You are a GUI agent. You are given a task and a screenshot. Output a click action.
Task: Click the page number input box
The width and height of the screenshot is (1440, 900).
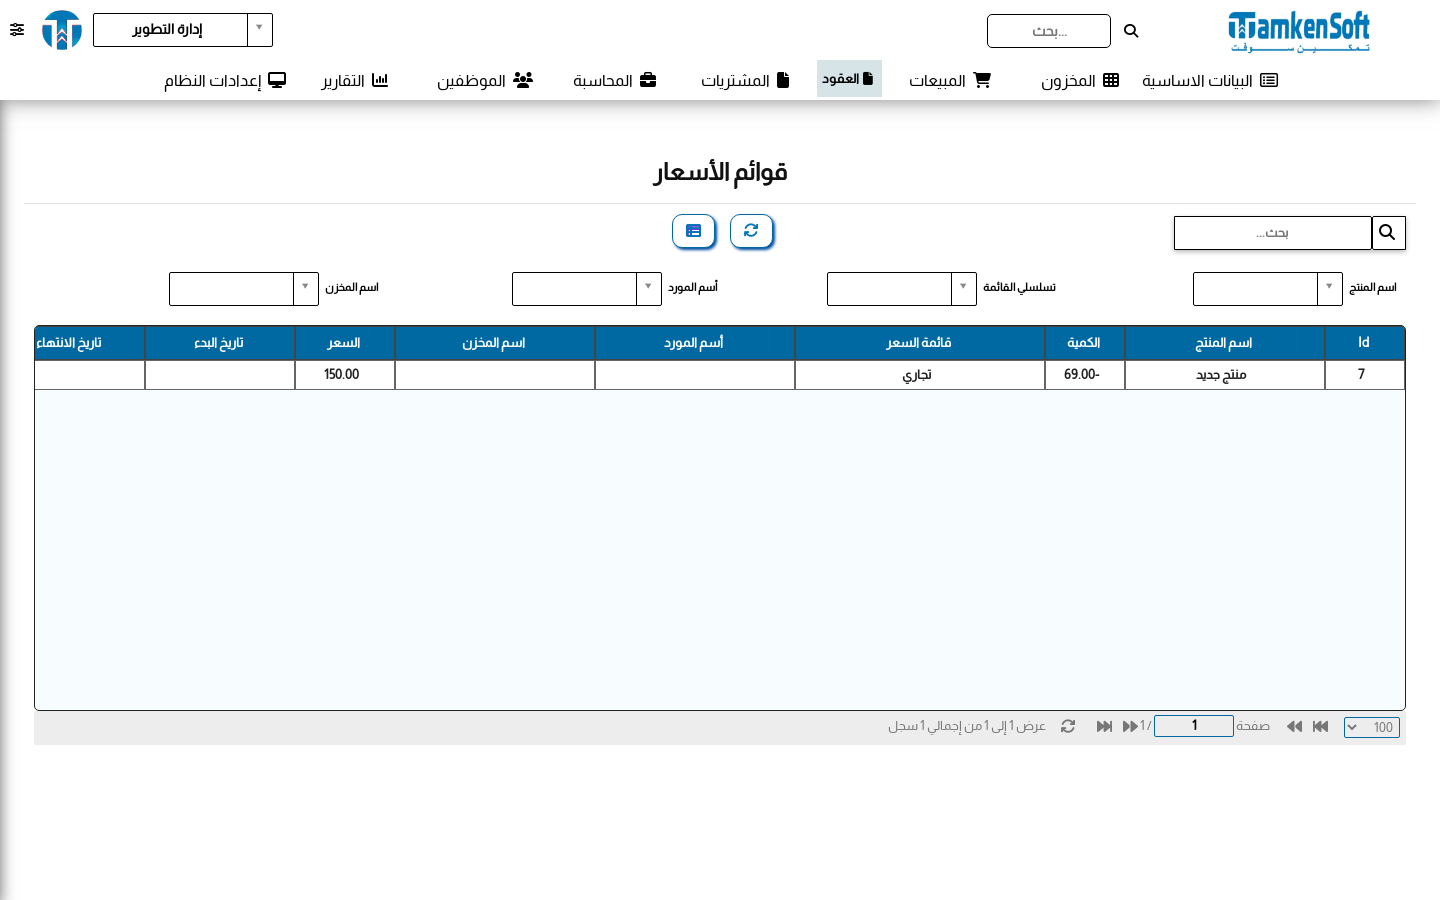(1194, 726)
